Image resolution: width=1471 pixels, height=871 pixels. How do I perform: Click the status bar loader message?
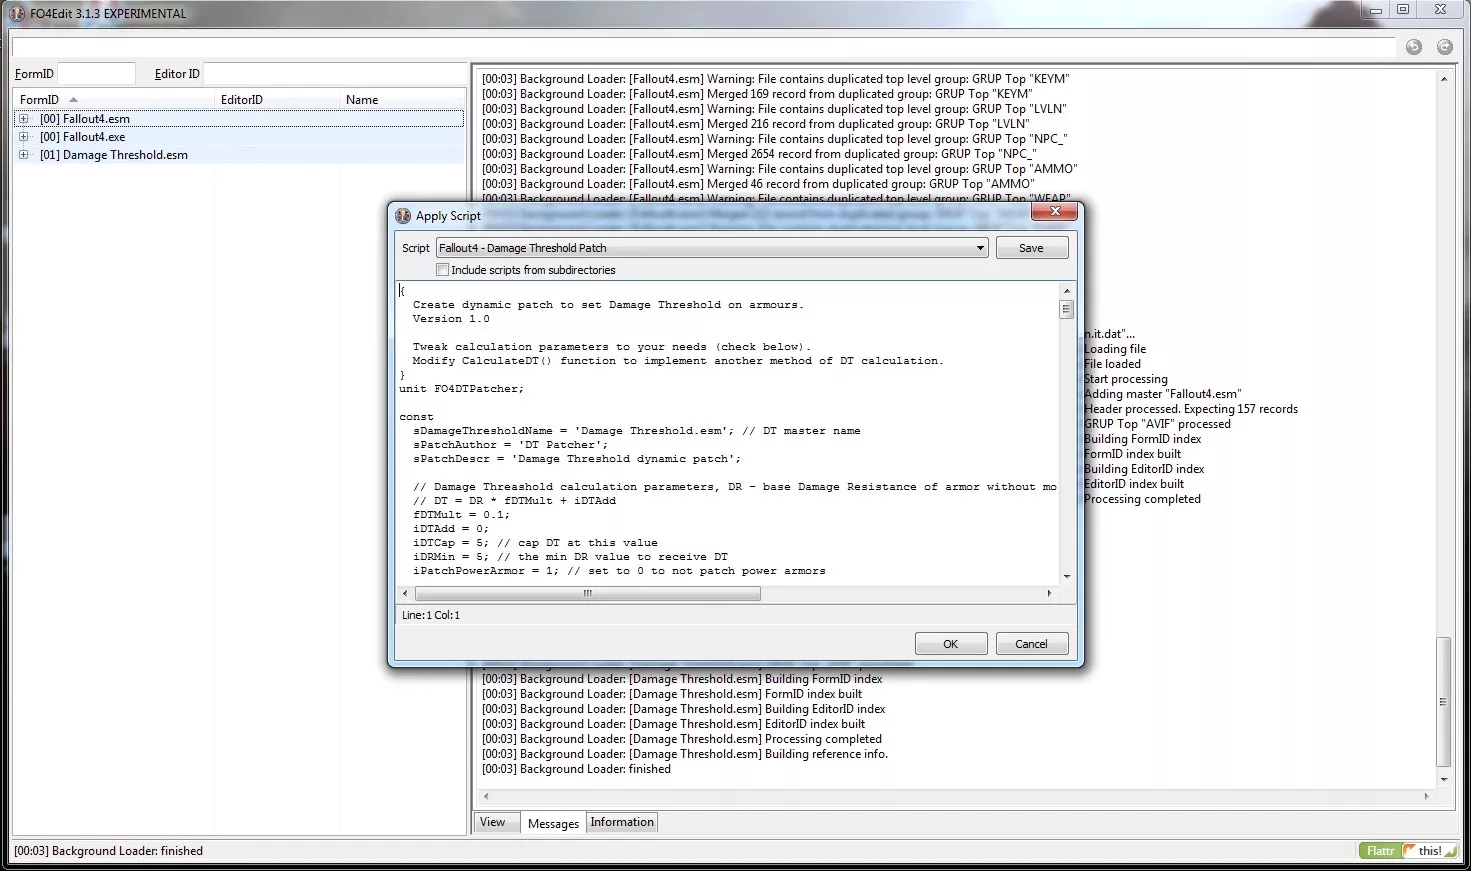[x=108, y=851]
